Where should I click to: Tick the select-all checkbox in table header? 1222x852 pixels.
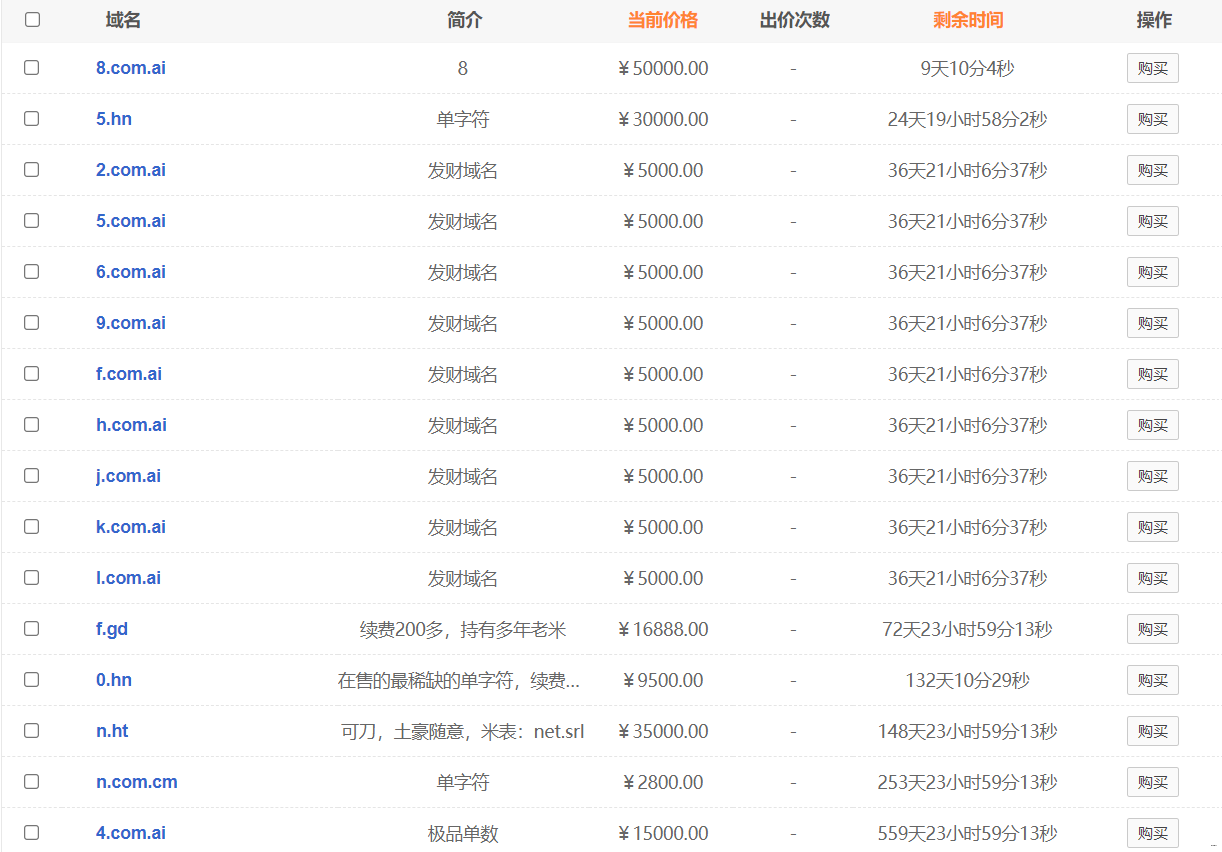pyautogui.click(x=32, y=20)
